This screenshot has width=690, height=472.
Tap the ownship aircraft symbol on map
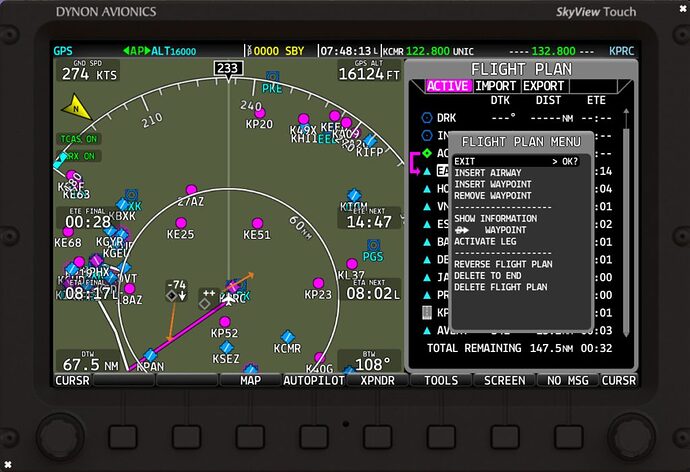233,294
